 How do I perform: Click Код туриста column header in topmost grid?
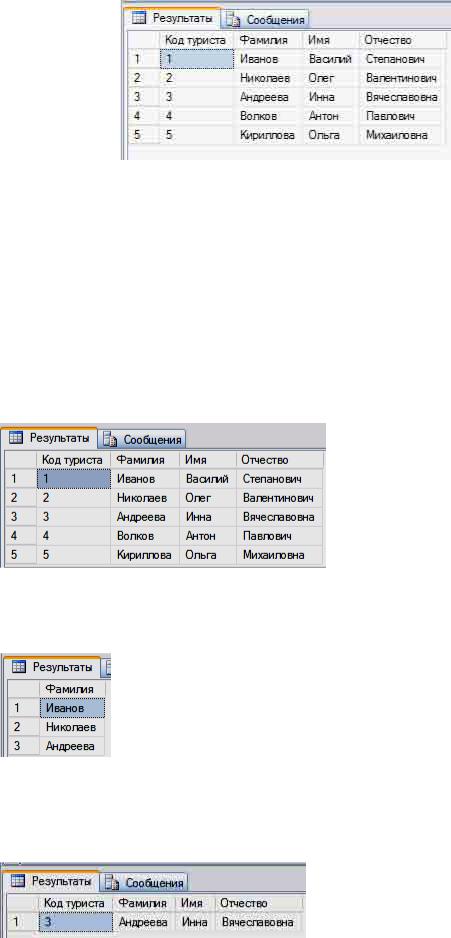pos(197,40)
